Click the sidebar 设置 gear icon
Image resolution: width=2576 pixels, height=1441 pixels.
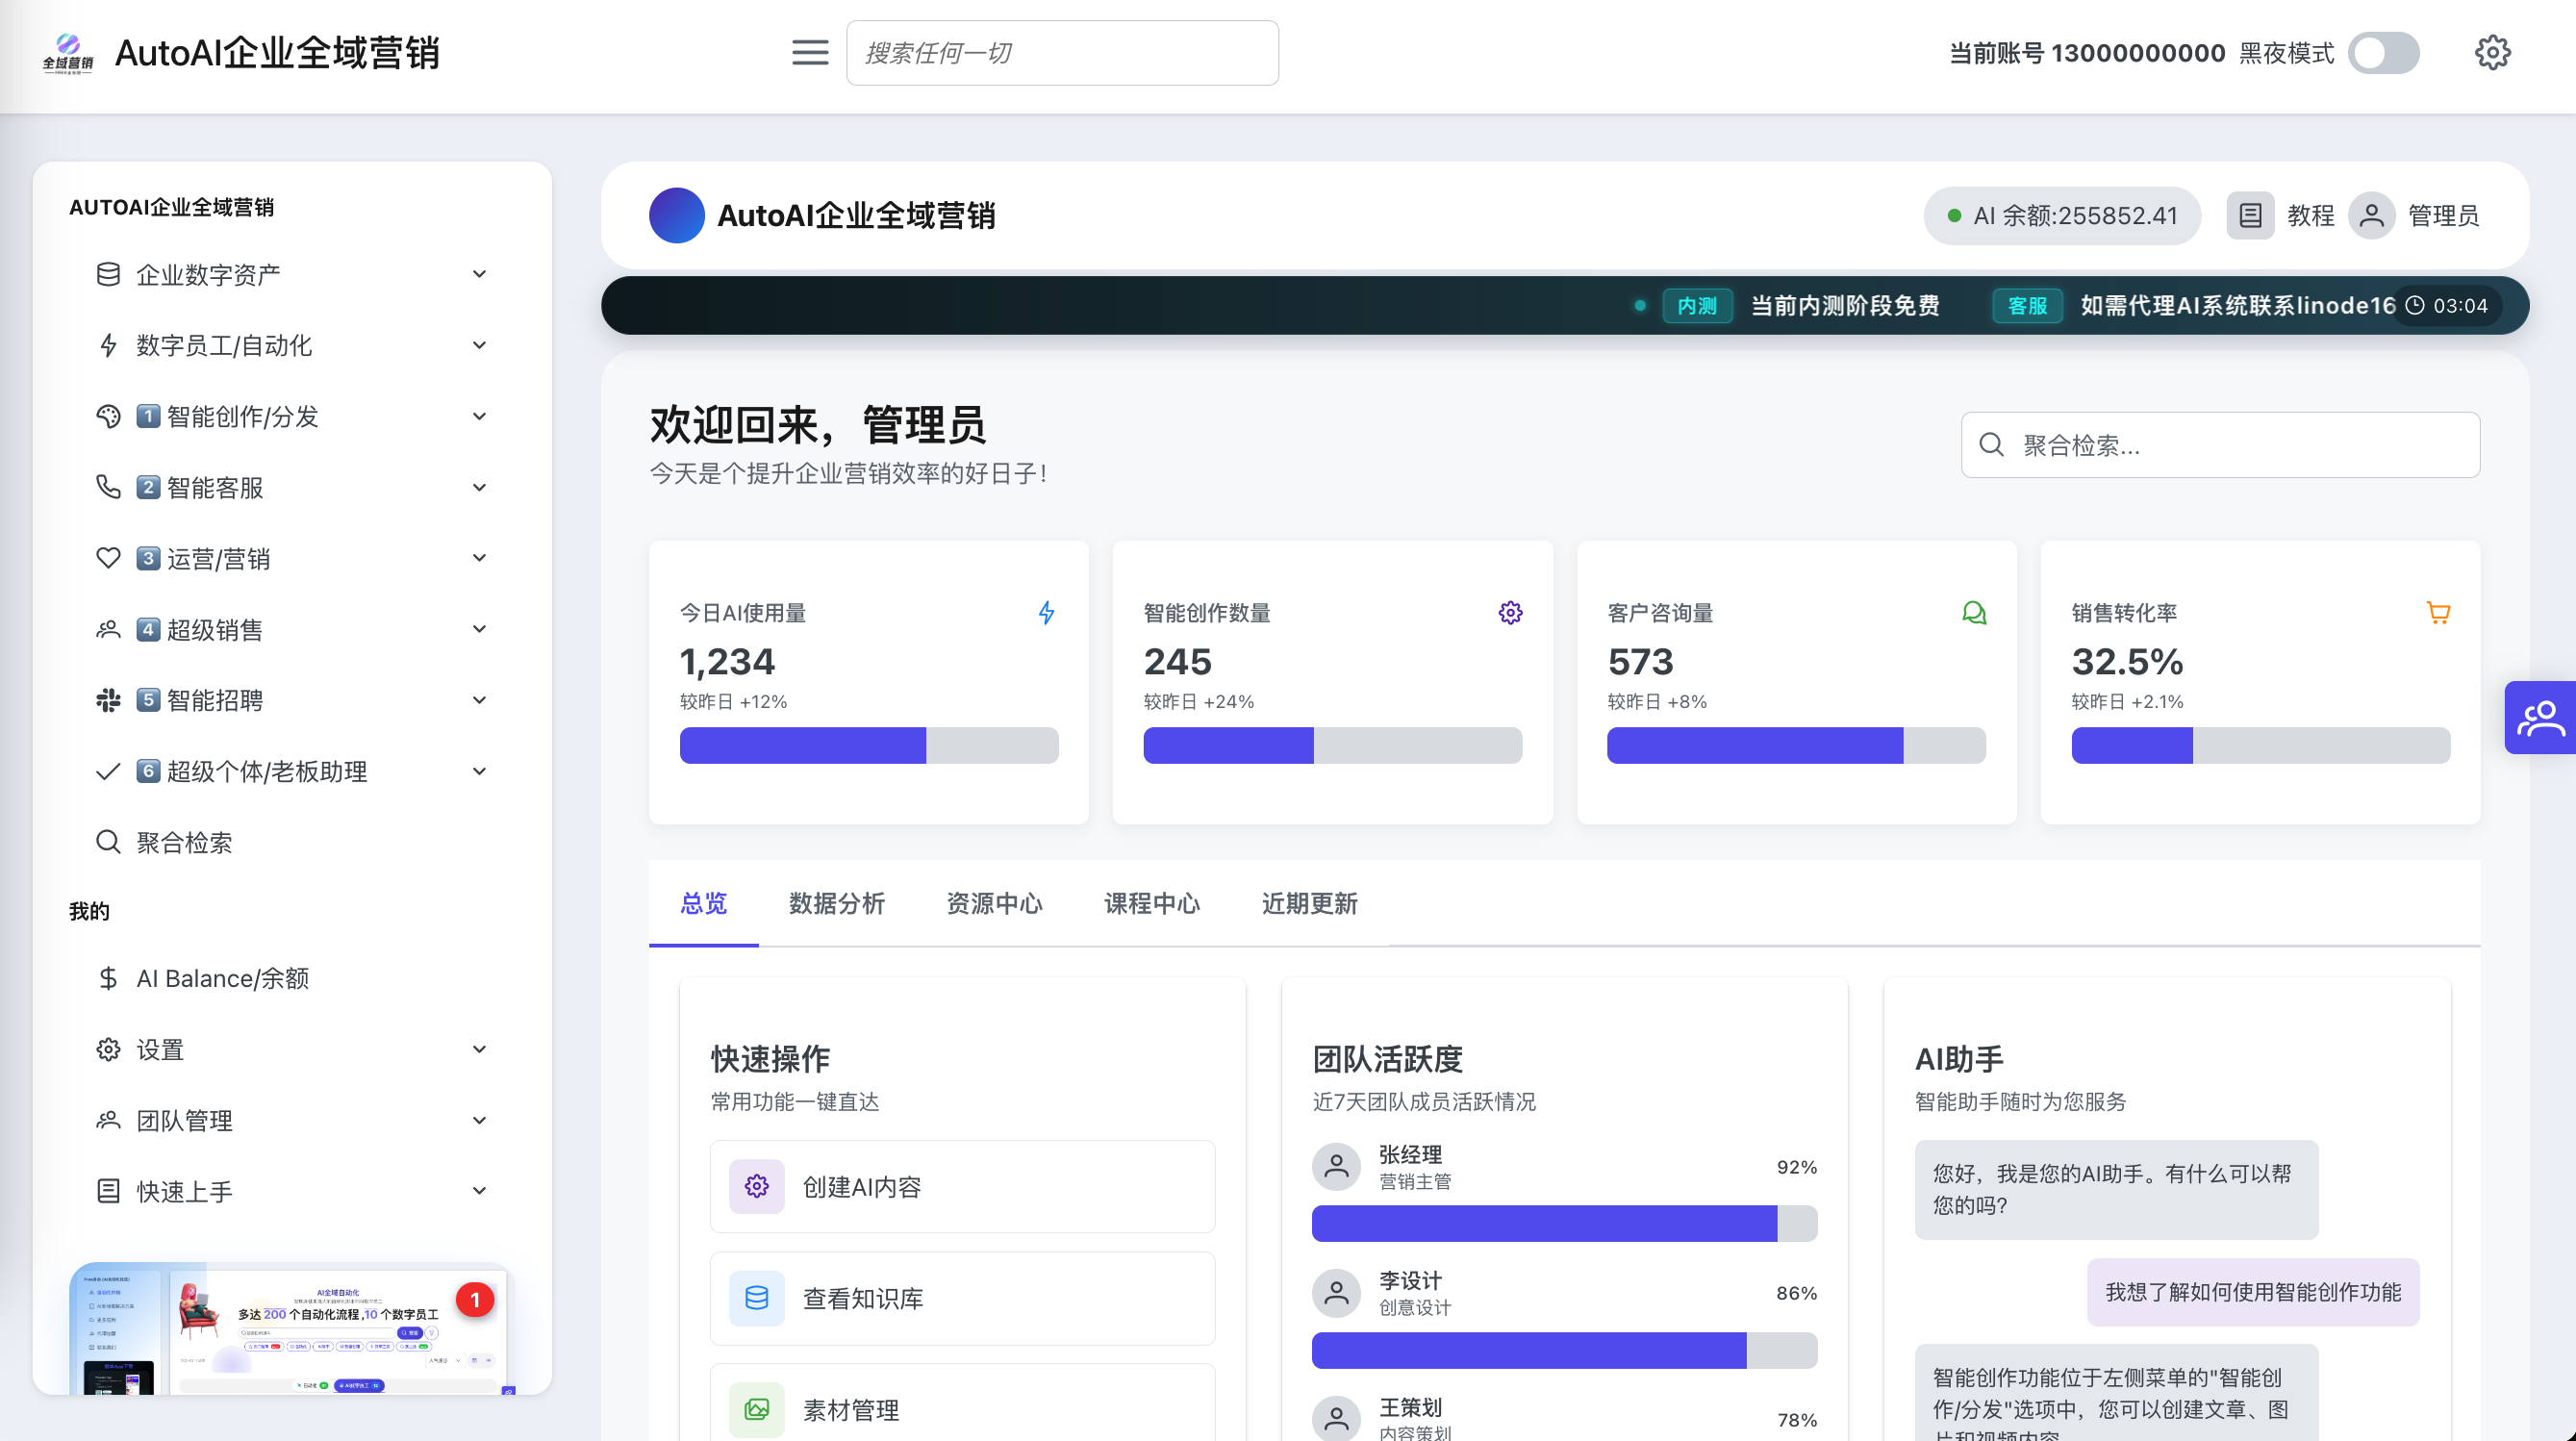click(108, 1049)
